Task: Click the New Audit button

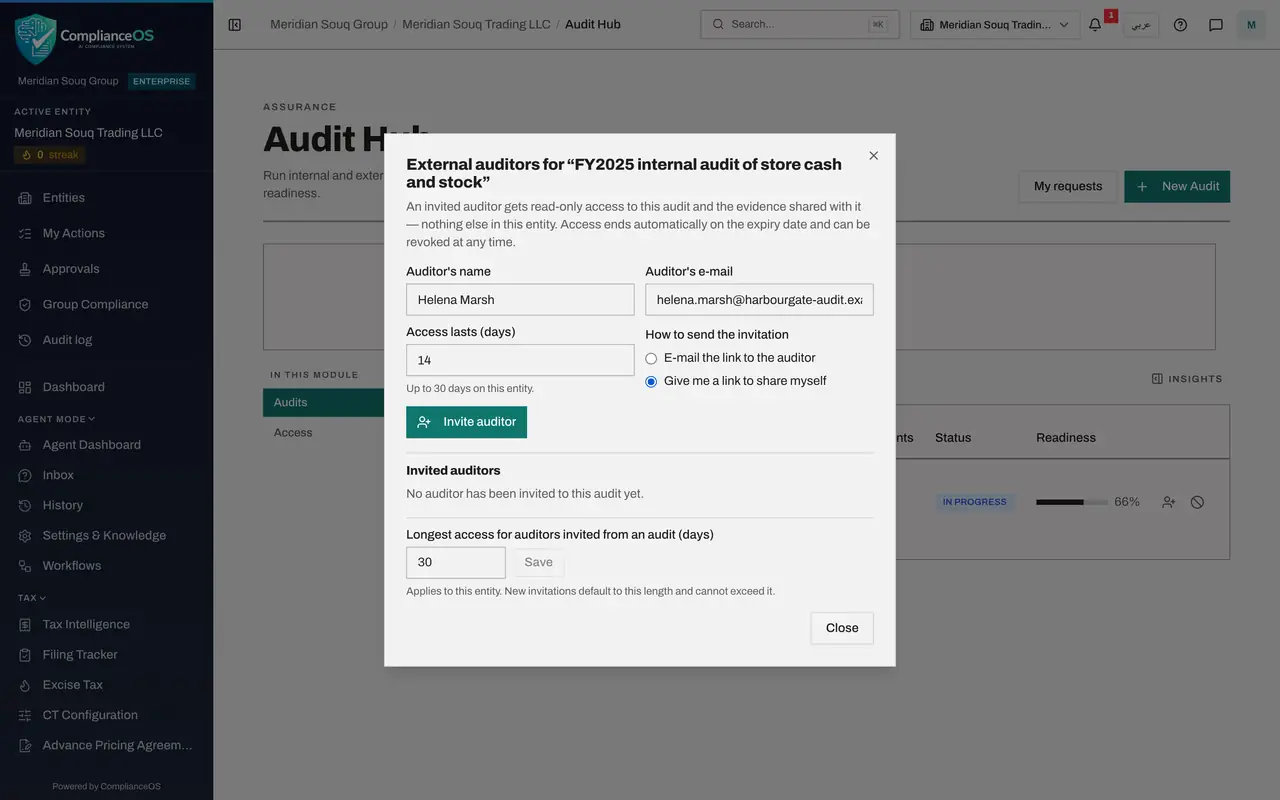Action: pos(1177,186)
